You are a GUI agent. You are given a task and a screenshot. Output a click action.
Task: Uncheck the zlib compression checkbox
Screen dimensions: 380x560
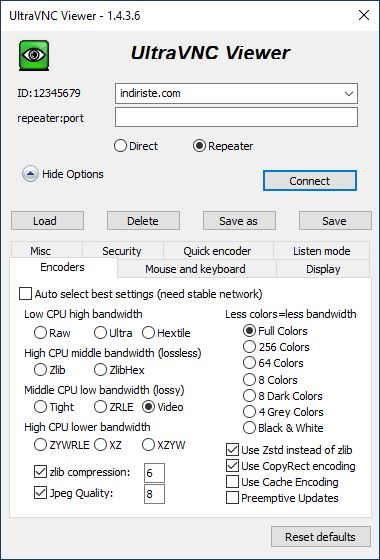click(40, 472)
